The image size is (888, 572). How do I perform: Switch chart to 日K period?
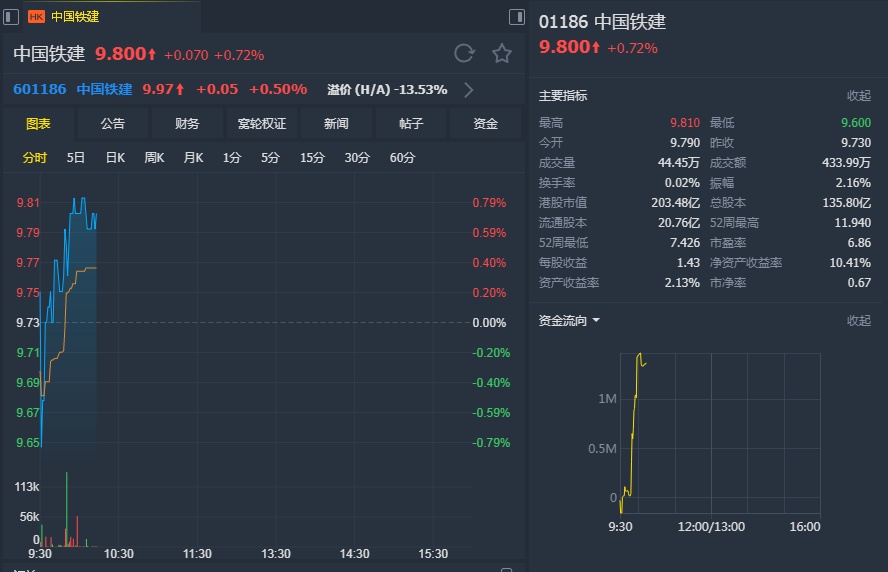coord(115,158)
